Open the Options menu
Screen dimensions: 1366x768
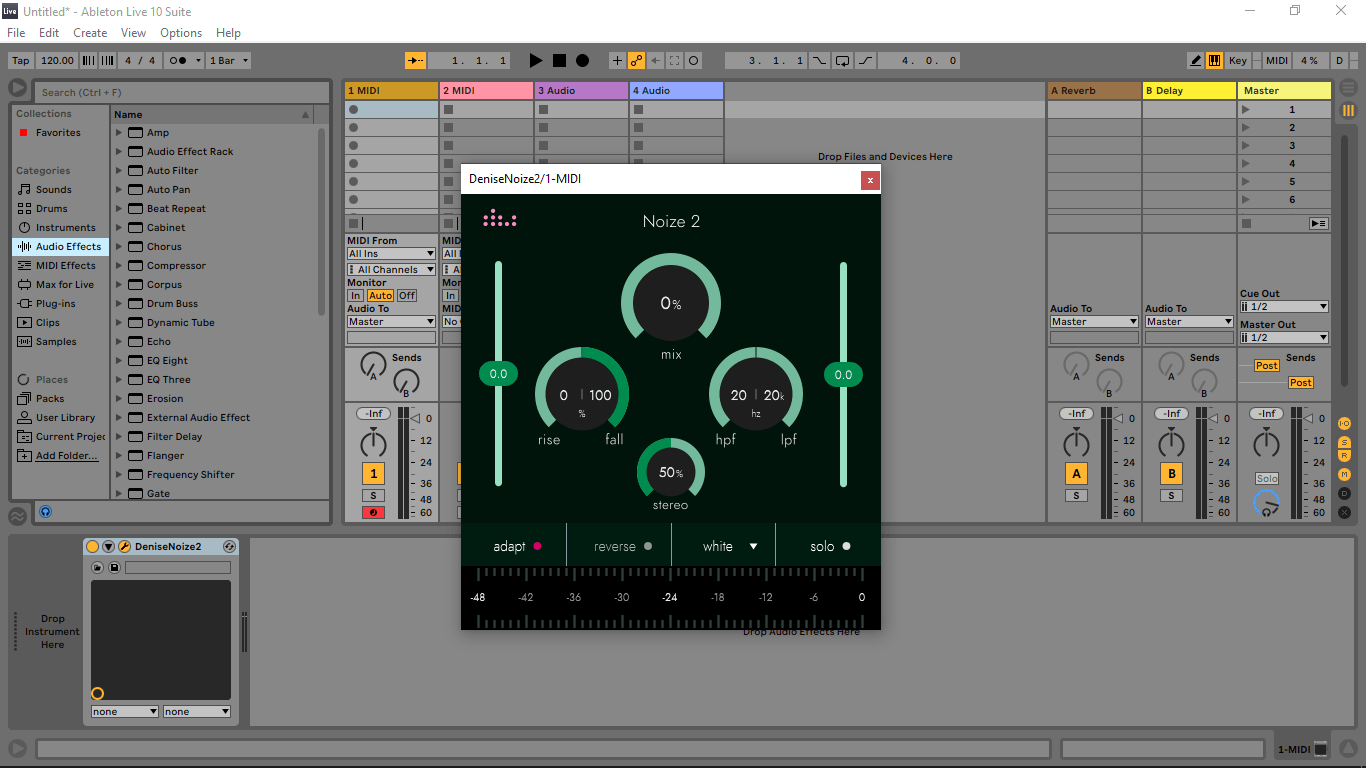point(181,33)
